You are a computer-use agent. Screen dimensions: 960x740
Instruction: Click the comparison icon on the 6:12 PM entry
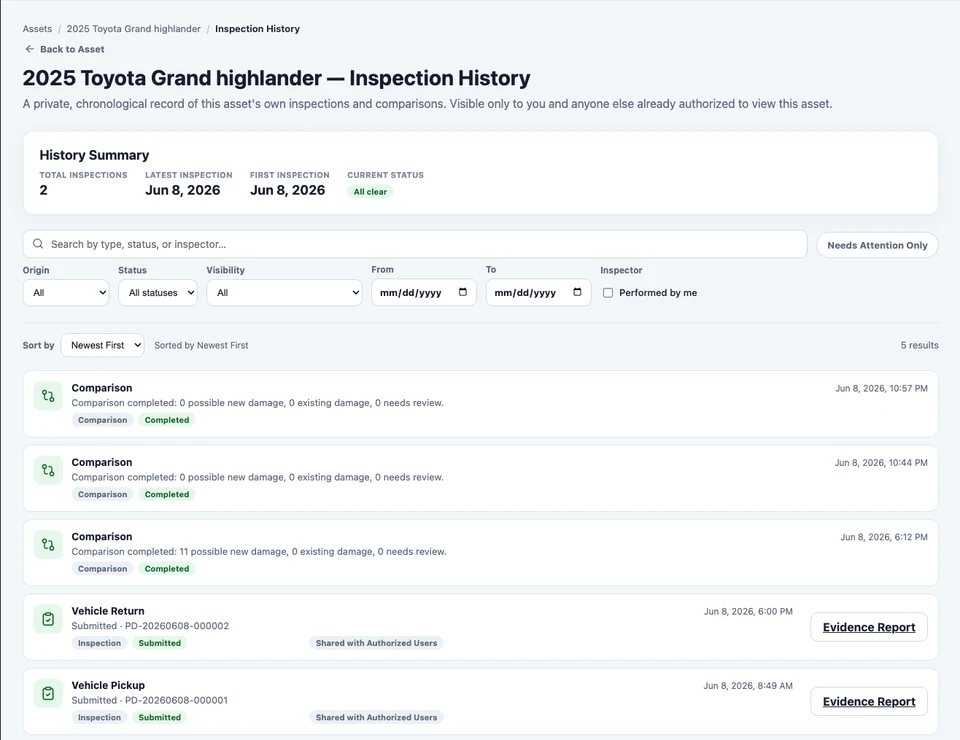[48, 545]
